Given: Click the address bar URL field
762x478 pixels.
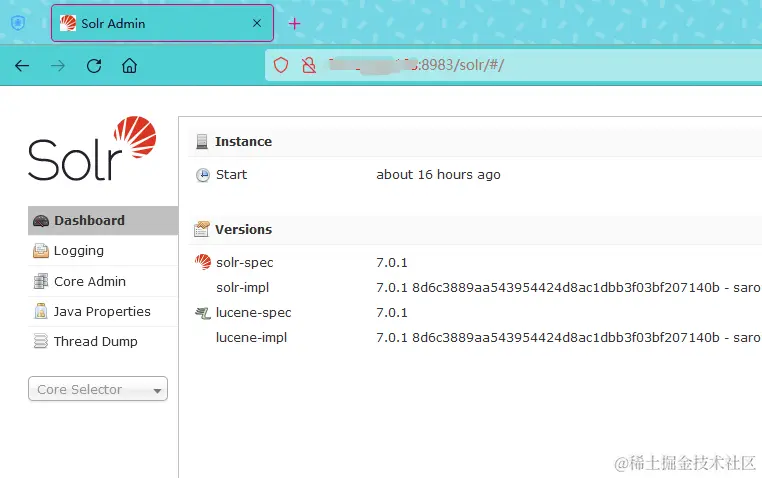Looking at the screenshot, I should pyautogui.click(x=513, y=65).
